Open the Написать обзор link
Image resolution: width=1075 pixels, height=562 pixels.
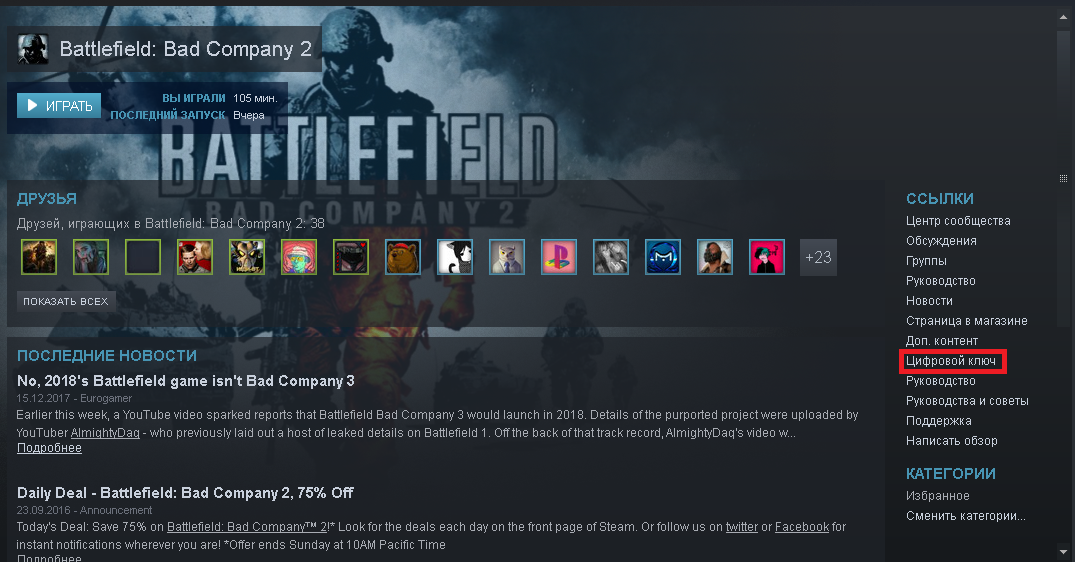point(952,441)
